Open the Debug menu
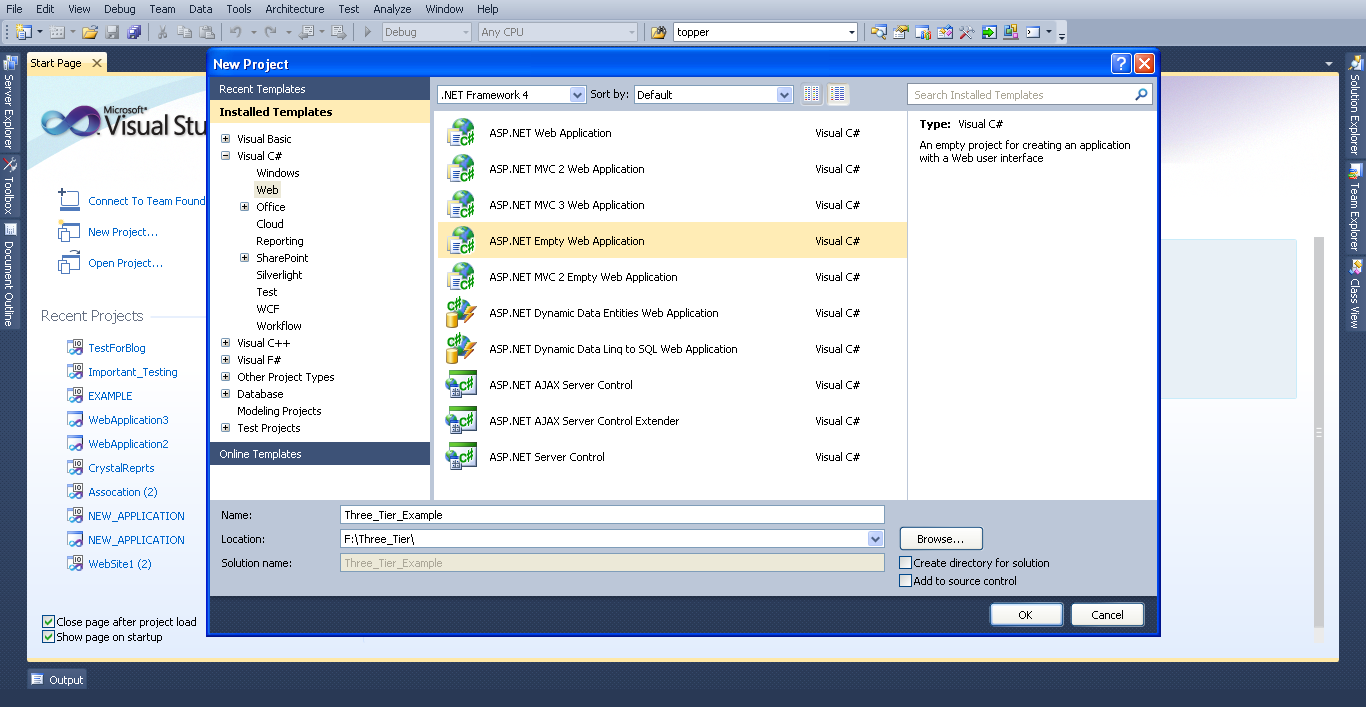 click(120, 9)
